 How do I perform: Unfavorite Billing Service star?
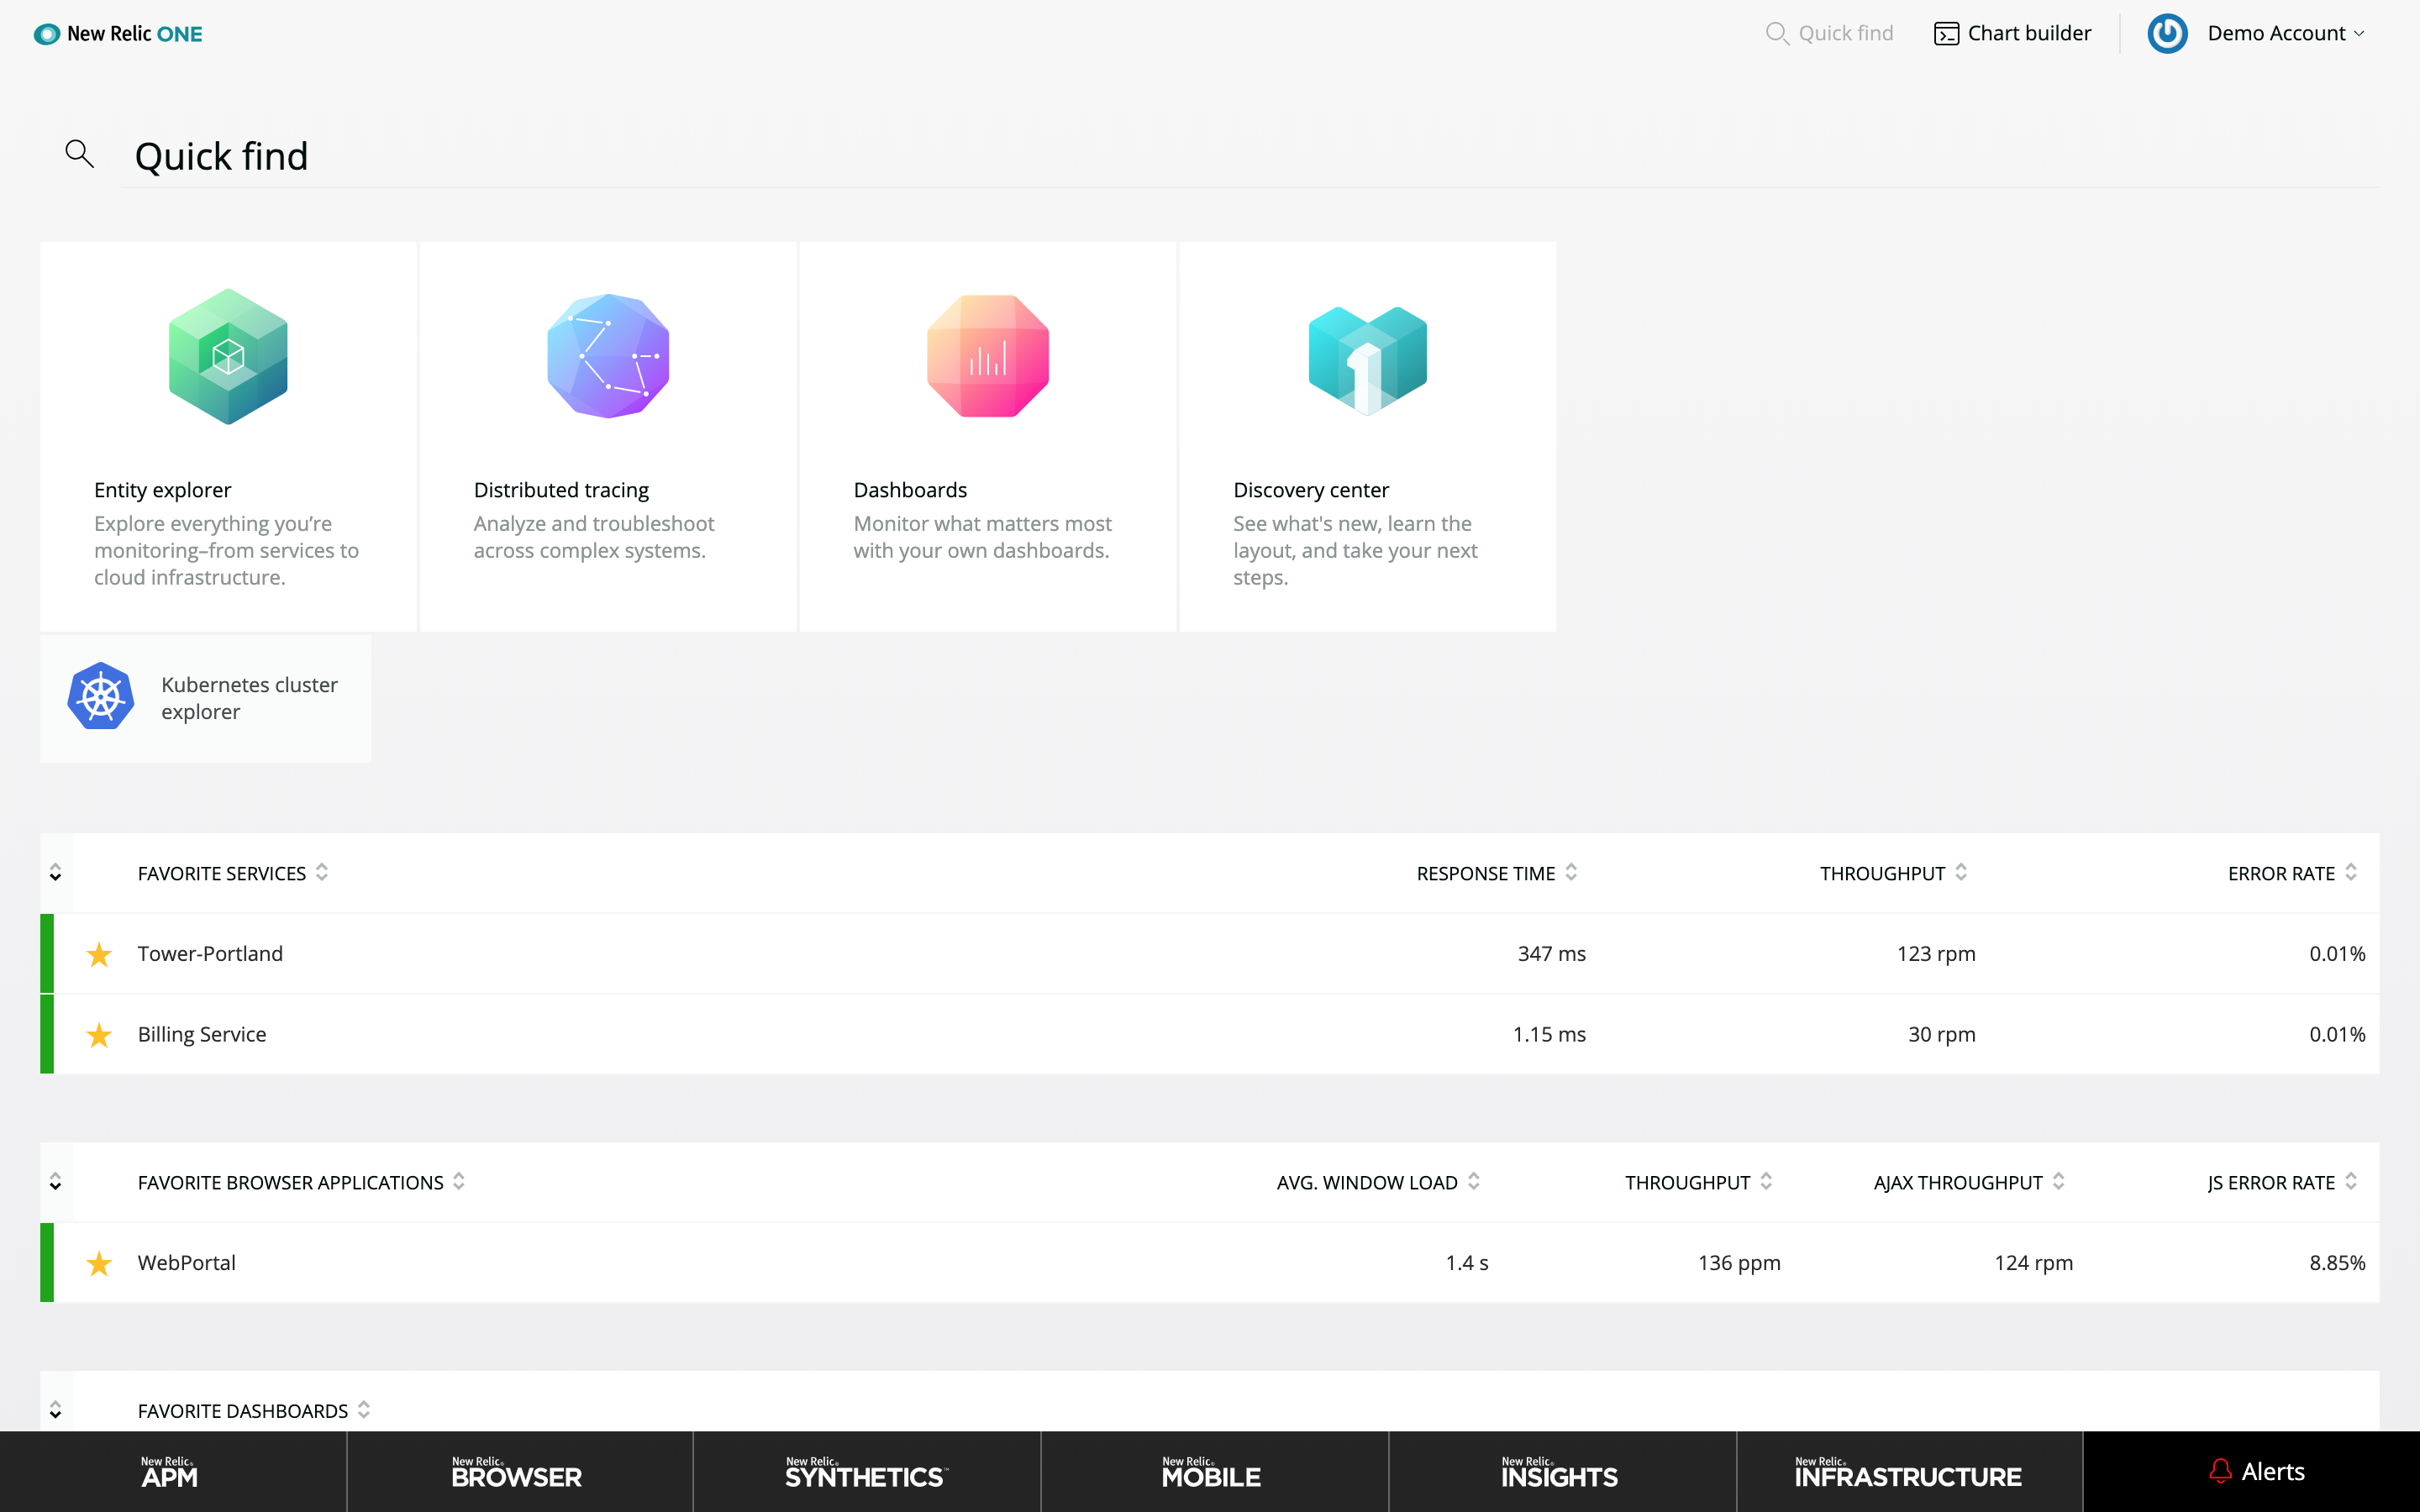(x=99, y=1035)
